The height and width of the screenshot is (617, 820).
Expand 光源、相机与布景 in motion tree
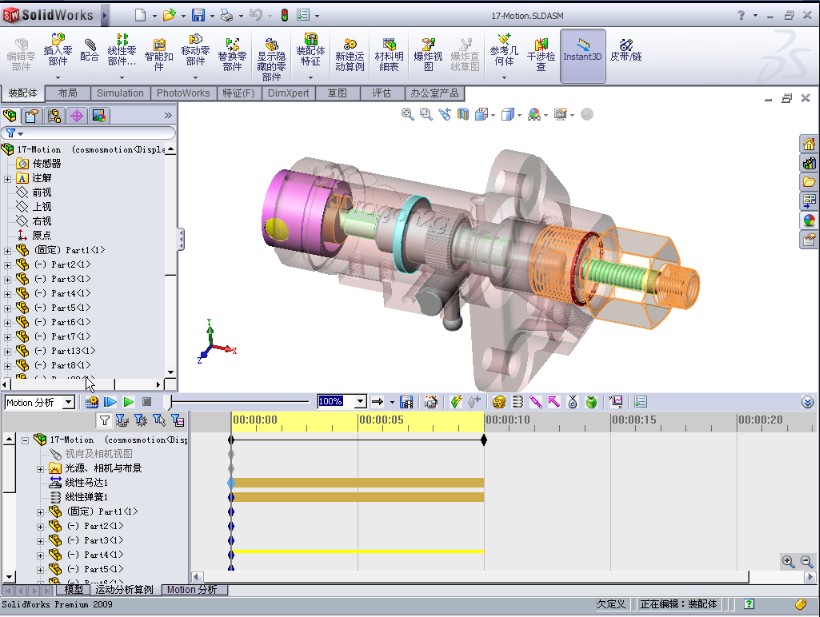40,469
